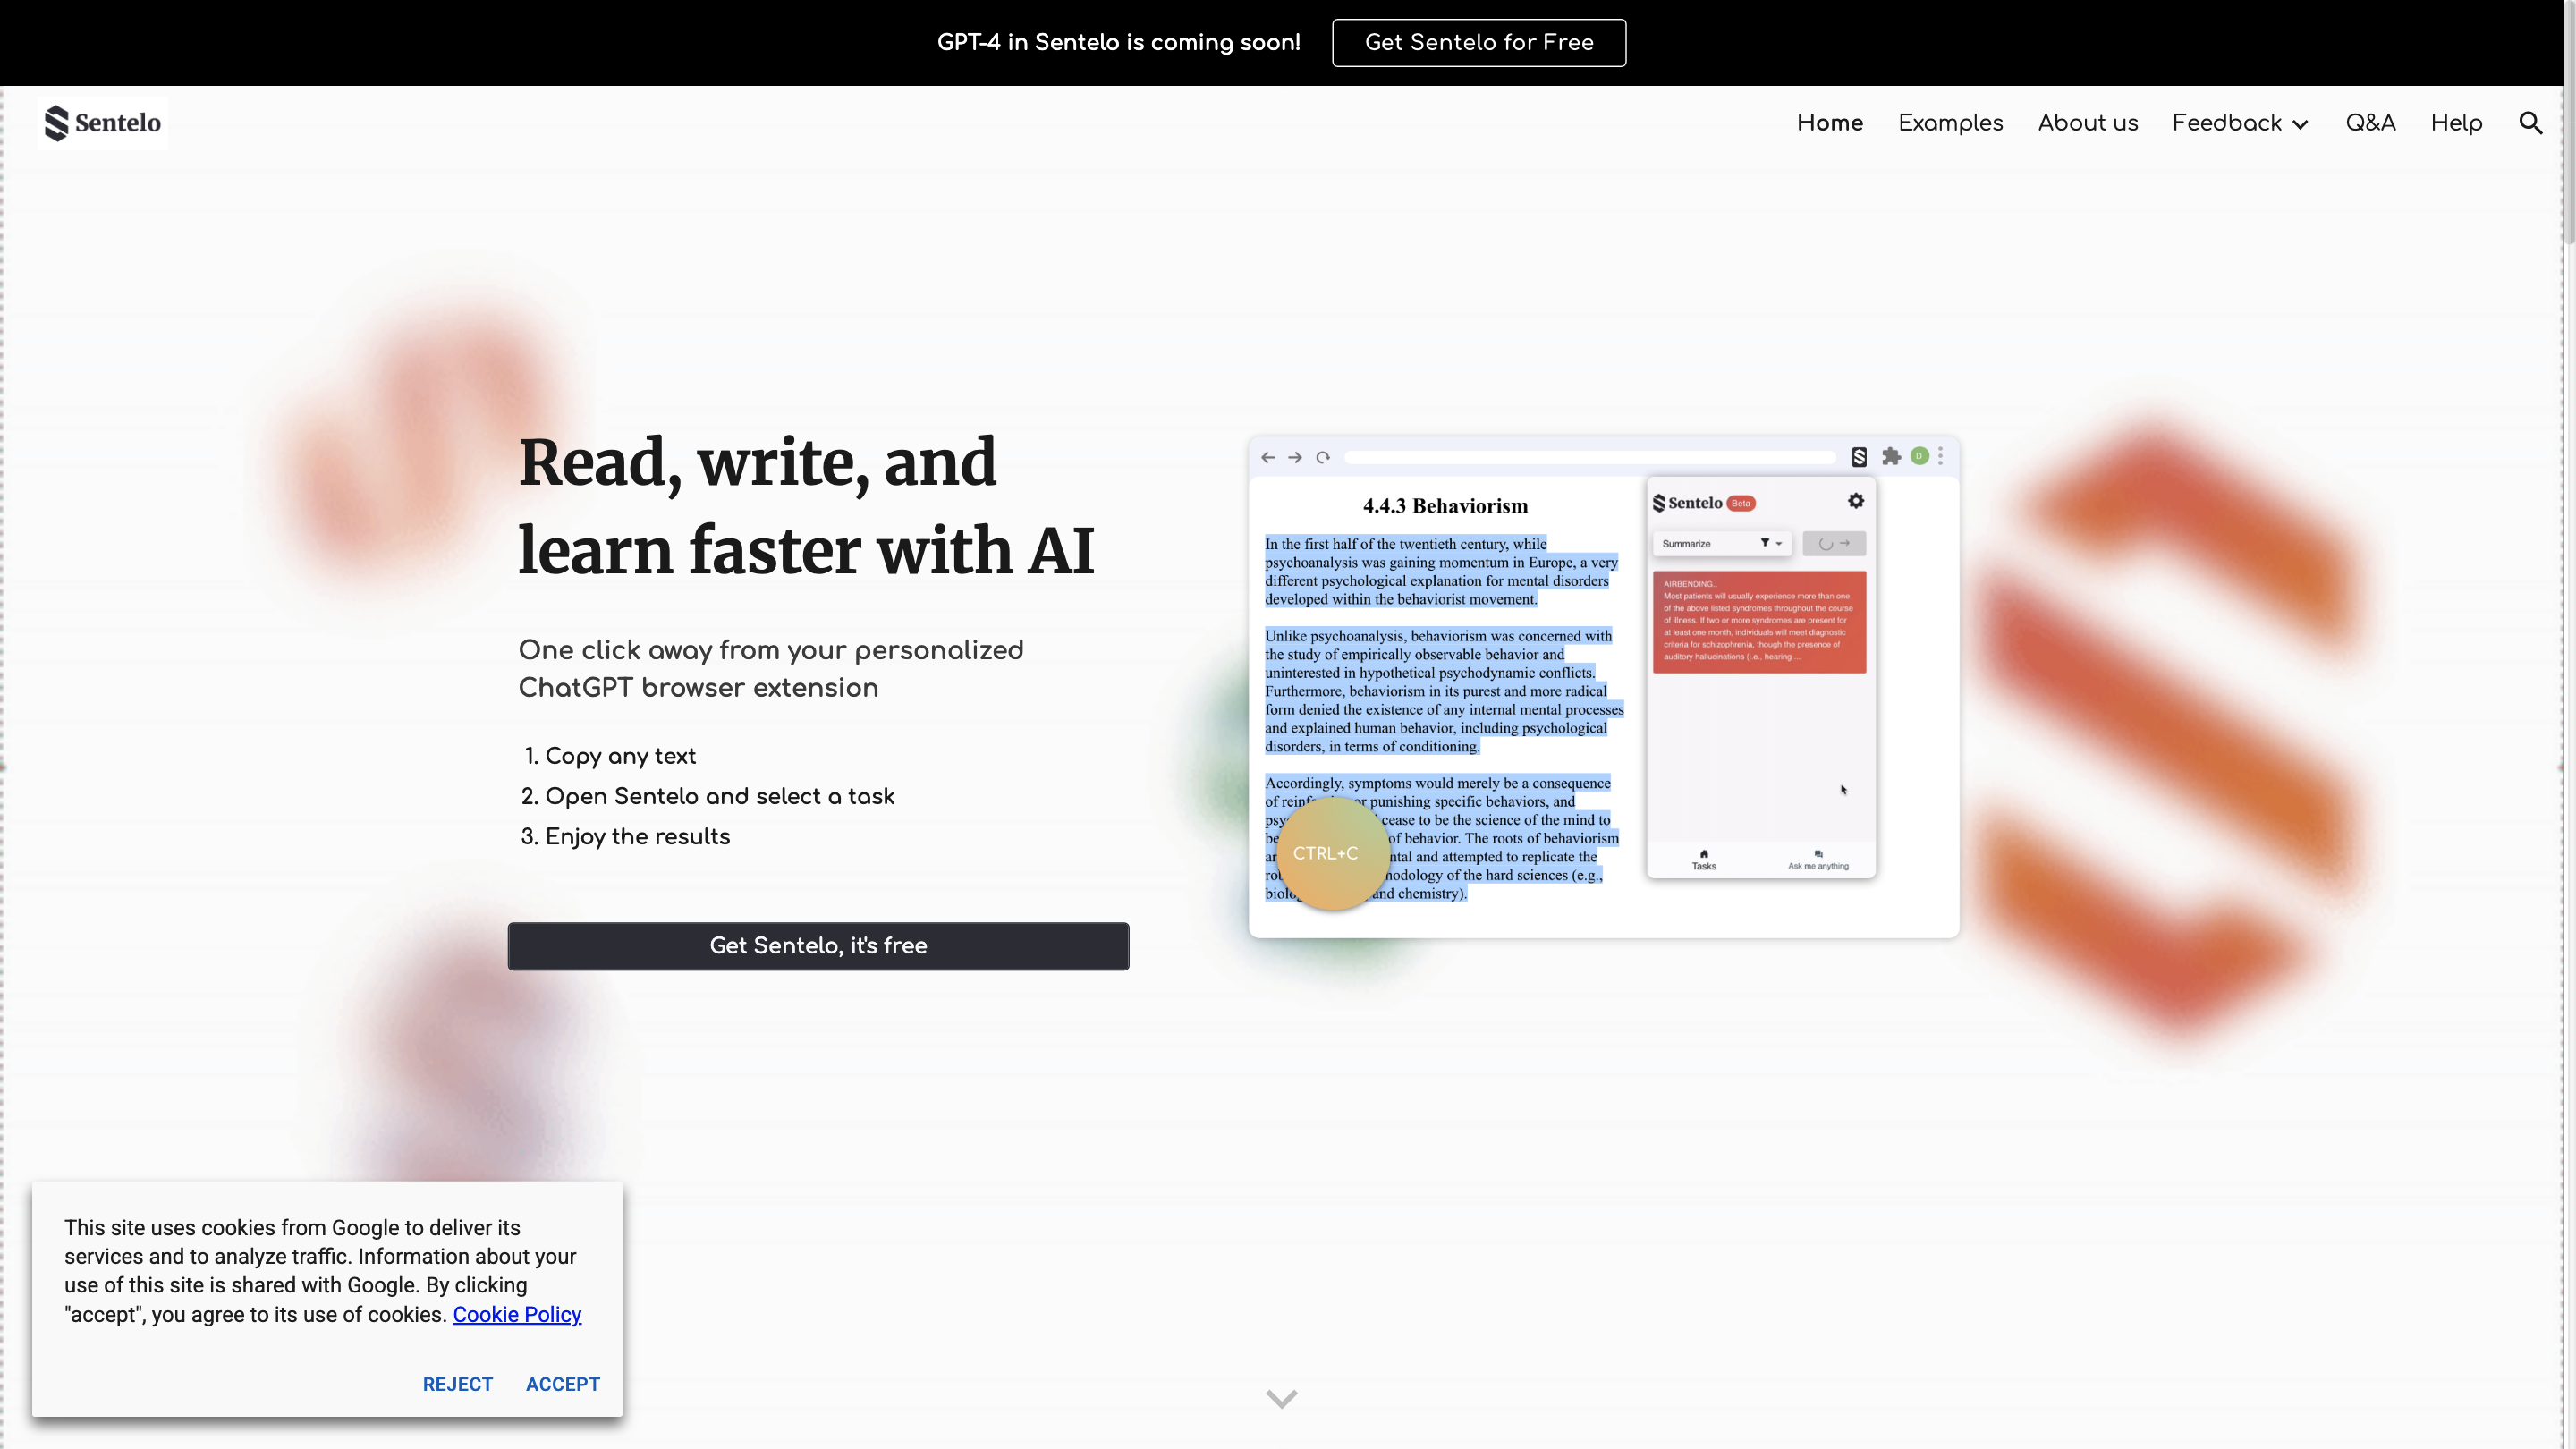
Task: Open the Cookie Policy link
Action: tap(516, 1314)
